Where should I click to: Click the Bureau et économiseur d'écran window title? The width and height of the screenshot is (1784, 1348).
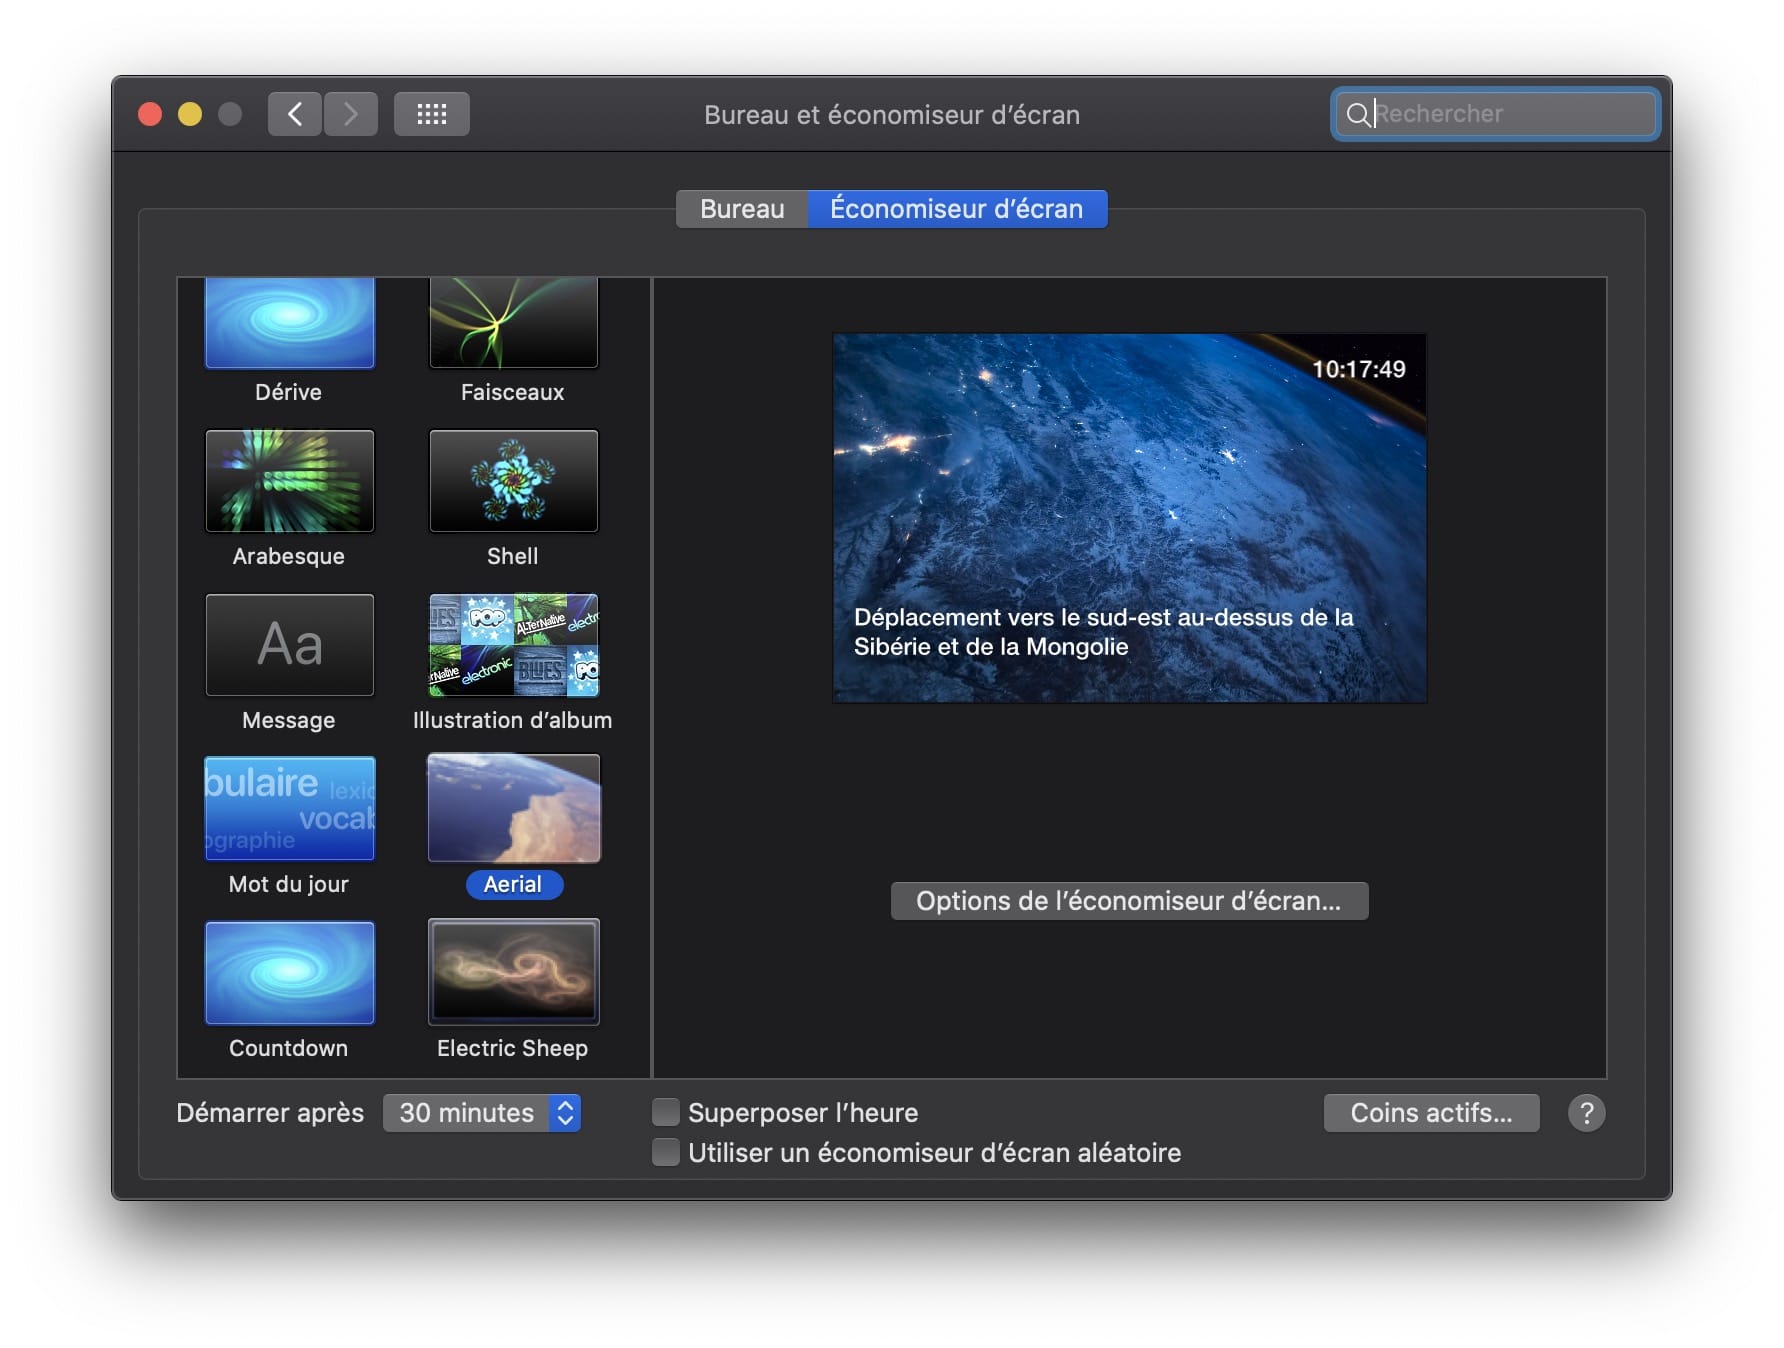892,115
